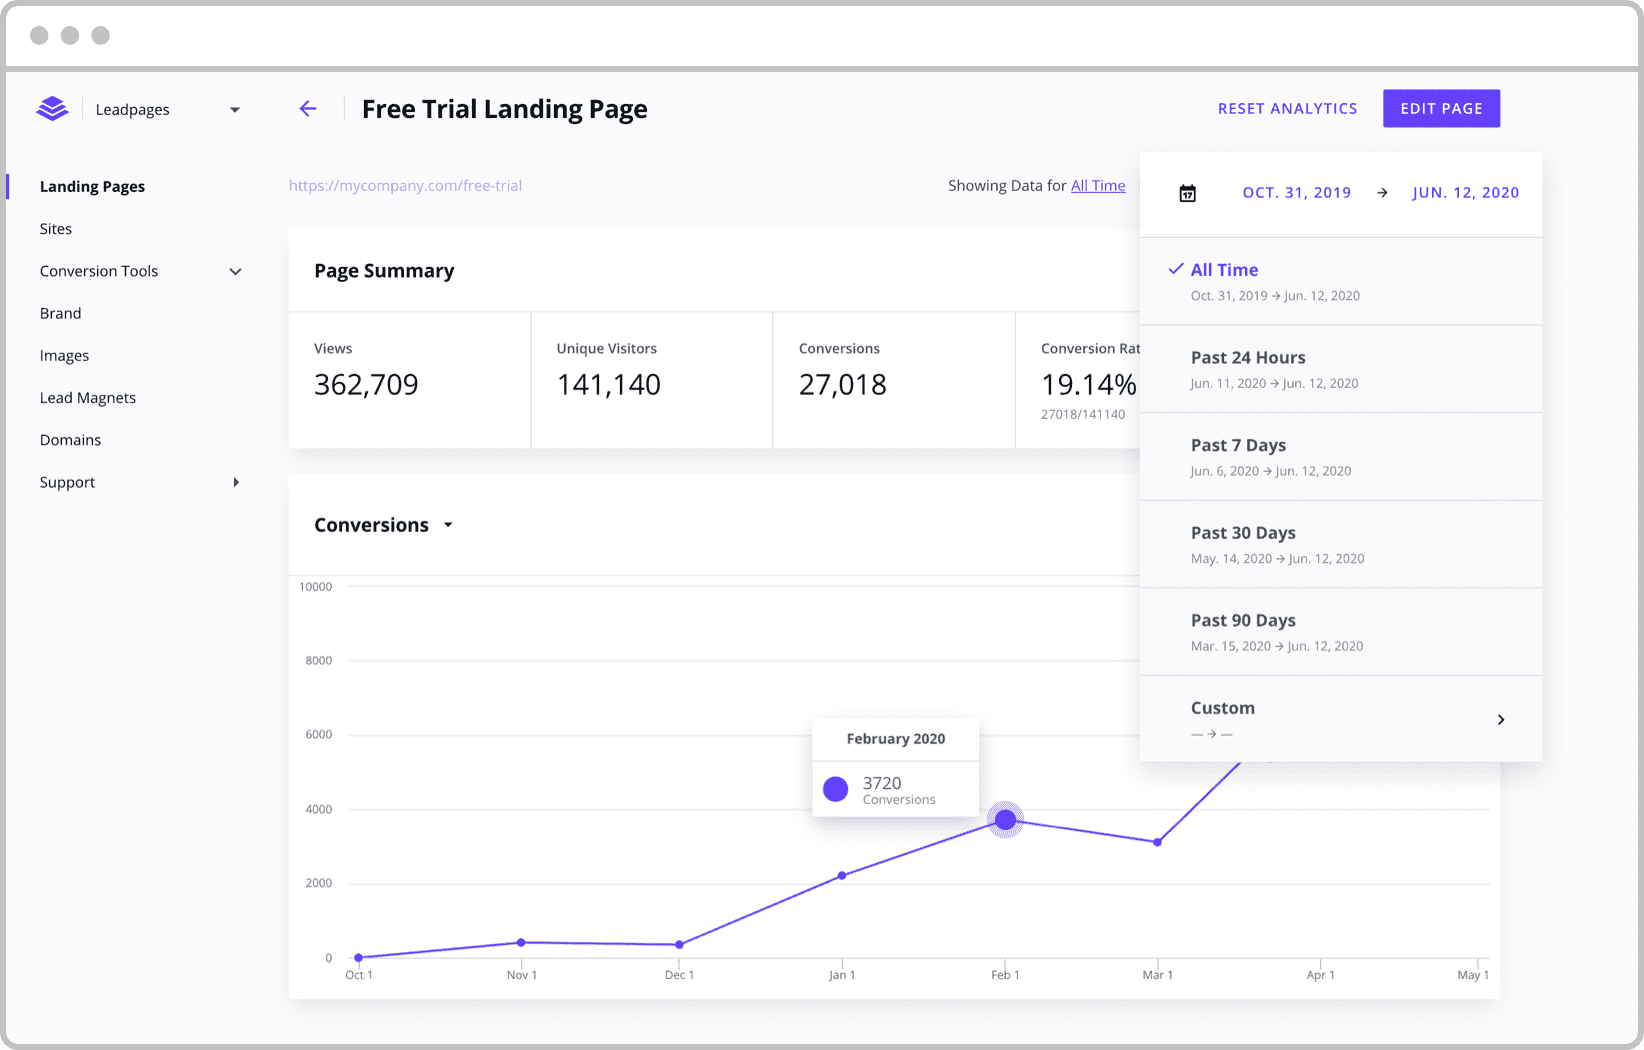
Task: Click the Leadpages stacked layers logo
Action: (52, 109)
